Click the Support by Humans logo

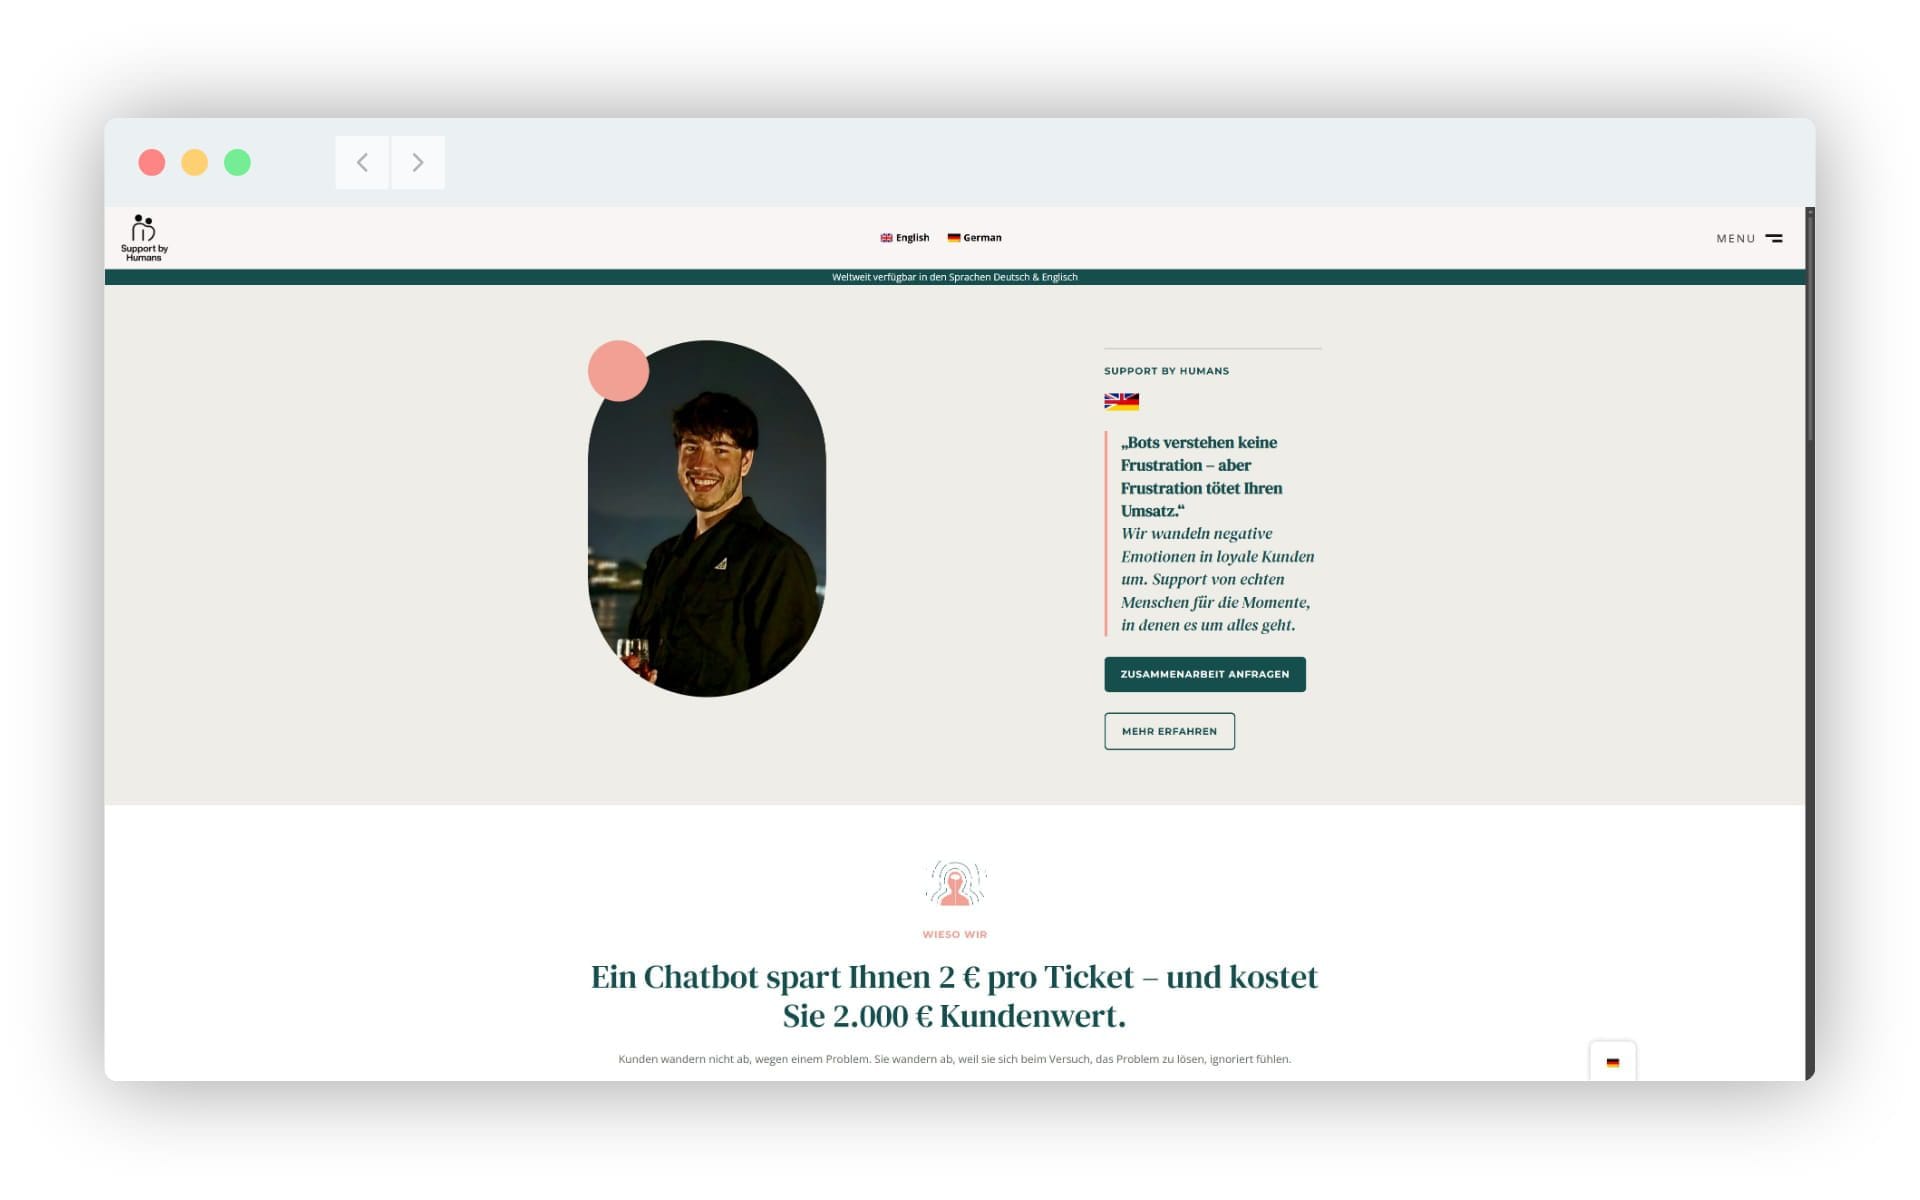point(144,238)
